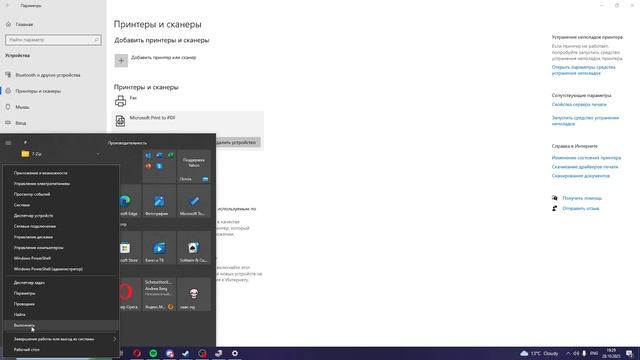Click the Найти параметр search field
640x360 pixels.
(x=53, y=40)
